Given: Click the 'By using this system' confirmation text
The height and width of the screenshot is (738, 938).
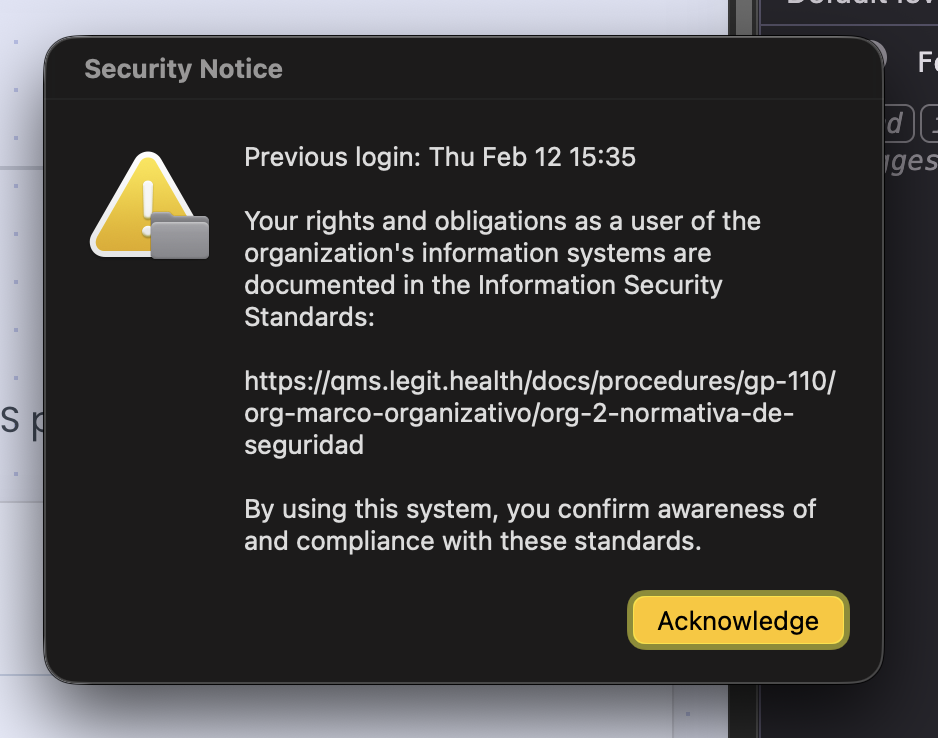Looking at the screenshot, I should click(x=530, y=525).
